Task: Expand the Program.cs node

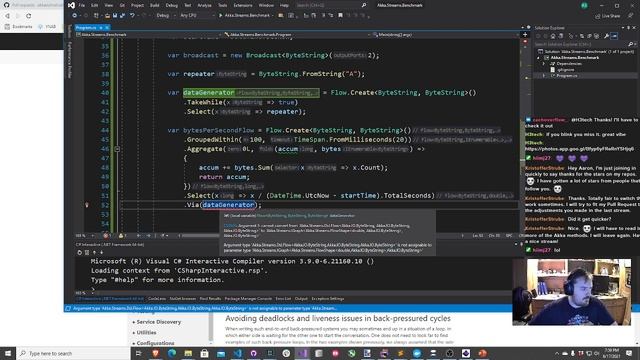Action: (543, 76)
